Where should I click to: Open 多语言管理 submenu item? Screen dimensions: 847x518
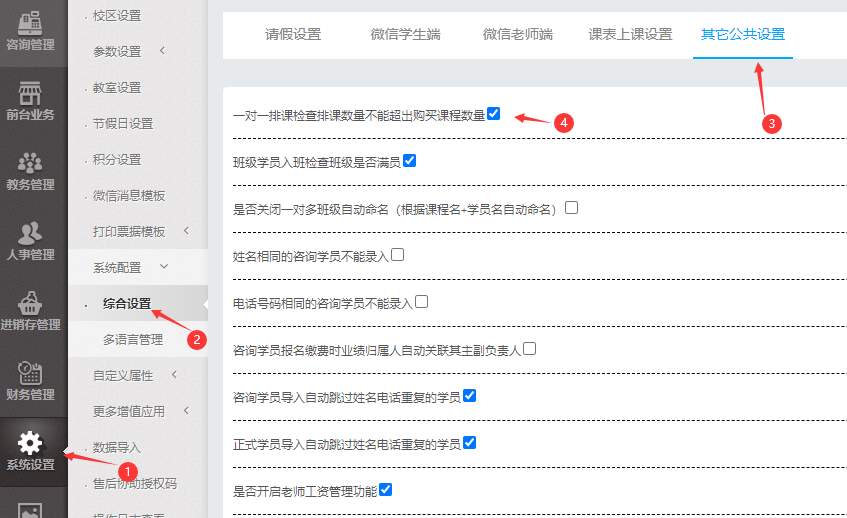[133, 340]
